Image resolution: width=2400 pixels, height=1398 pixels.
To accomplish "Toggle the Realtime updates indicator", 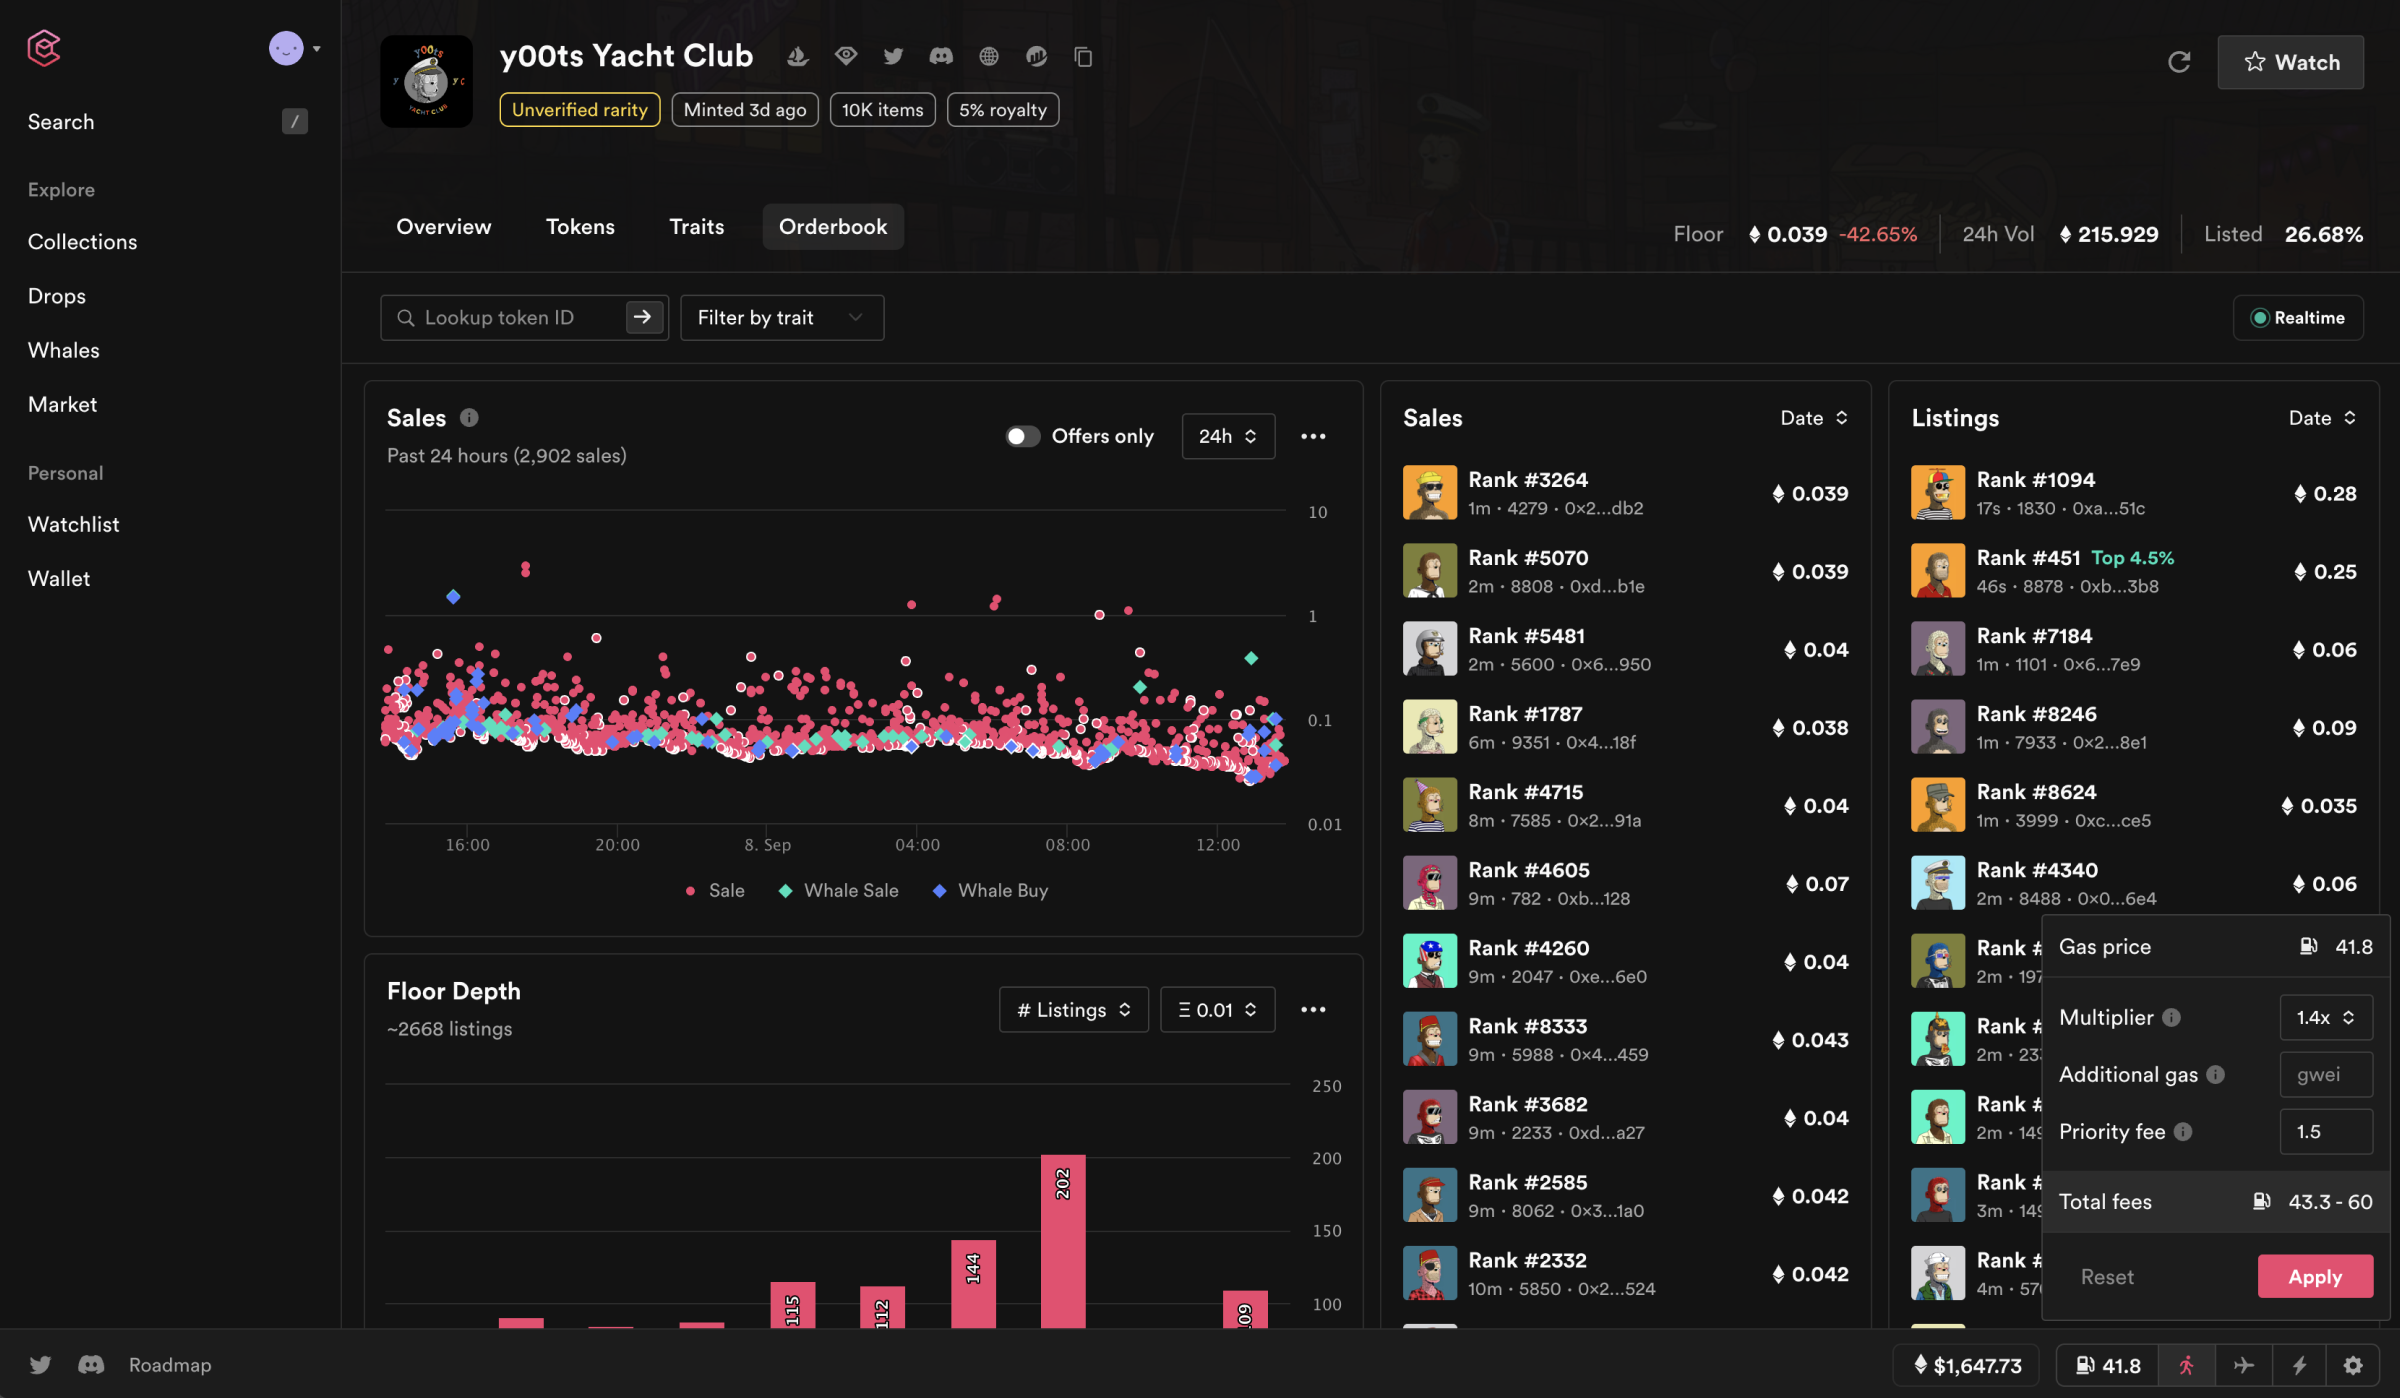I will click(2297, 318).
